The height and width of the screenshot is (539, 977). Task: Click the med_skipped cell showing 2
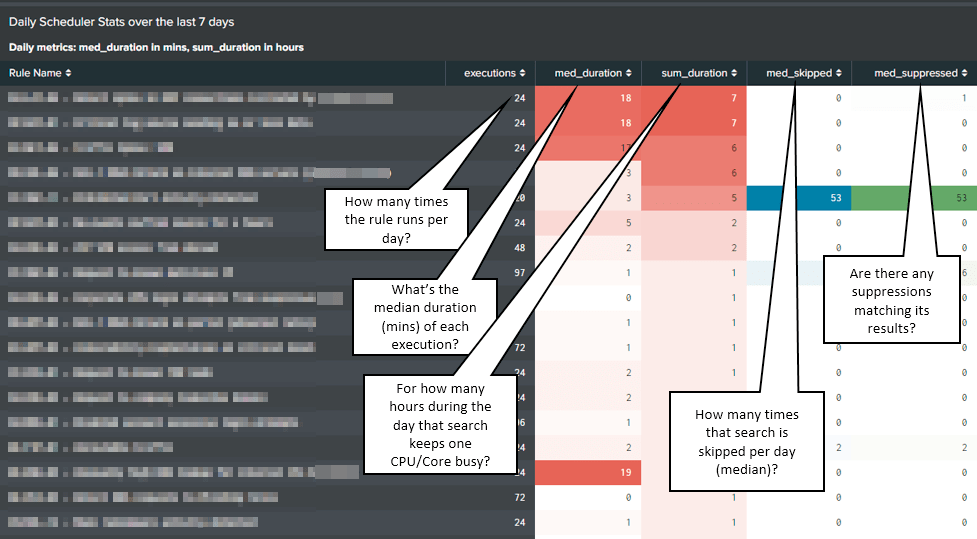pos(837,447)
